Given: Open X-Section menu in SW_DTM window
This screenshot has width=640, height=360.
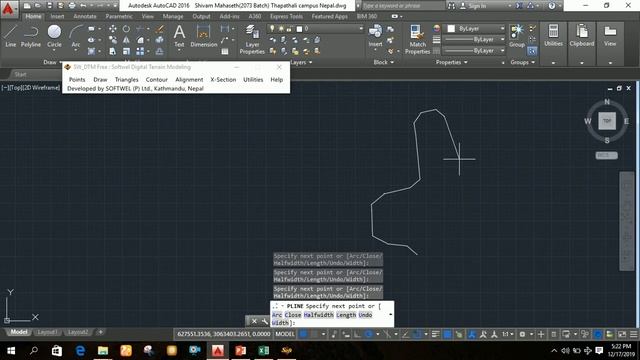Looking at the screenshot, I should (223, 80).
